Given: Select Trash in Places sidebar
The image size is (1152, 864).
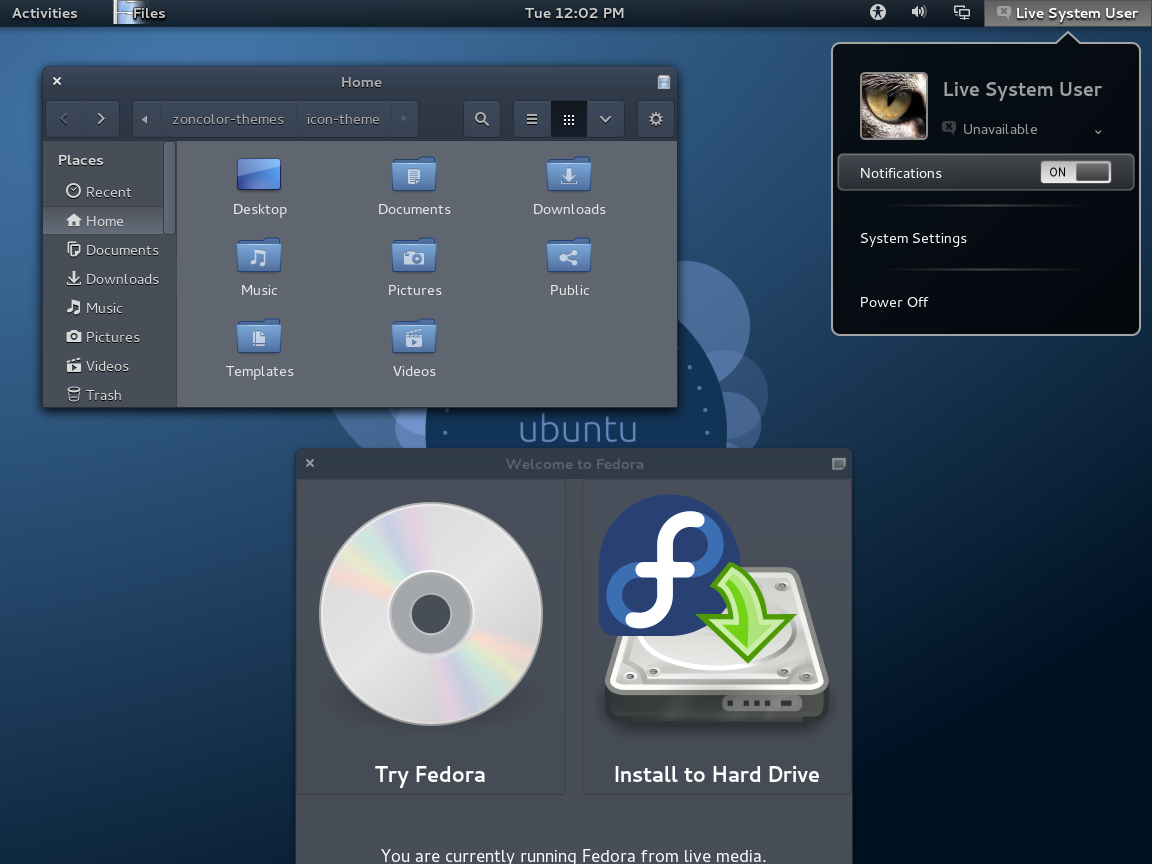Looking at the screenshot, I should click(x=104, y=395).
